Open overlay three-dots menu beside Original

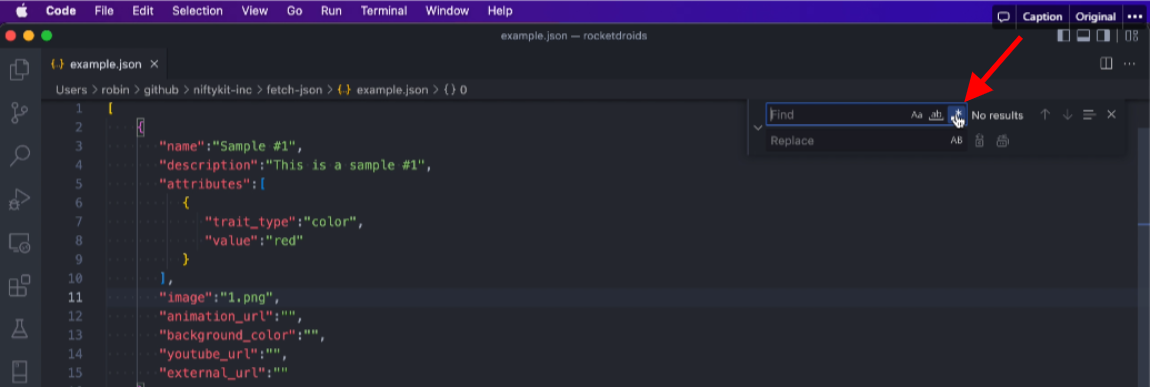pos(1134,17)
